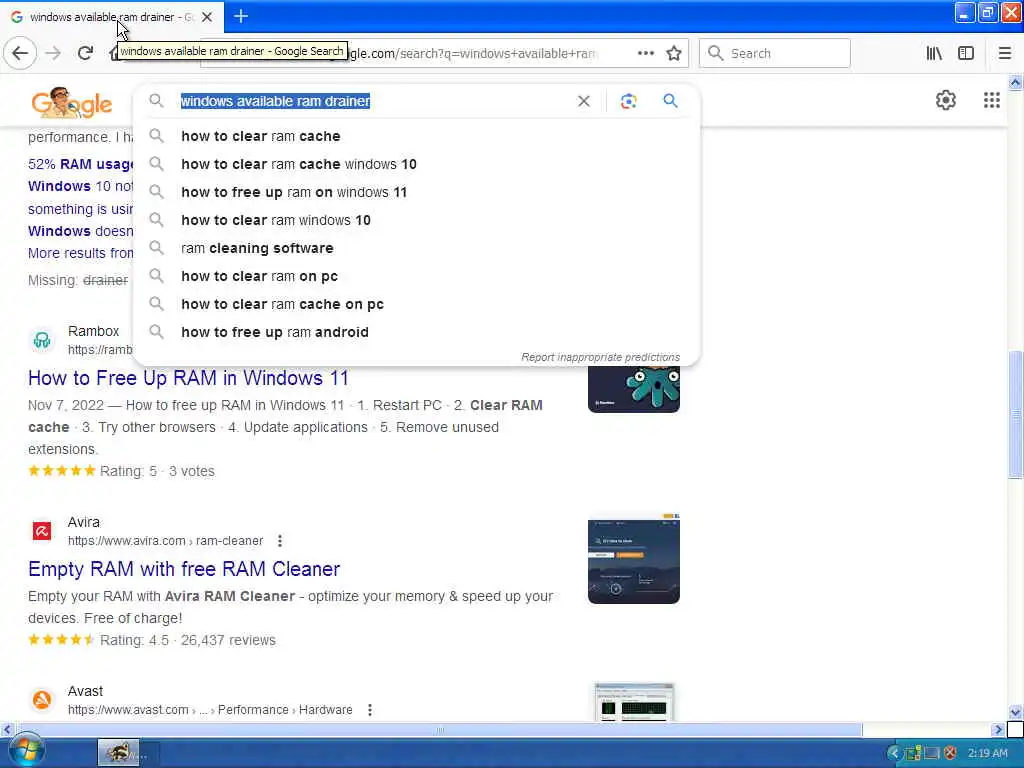Viewport: 1024px width, 768px height.
Task: Click the blue magnifier search button
Action: [x=671, y=101]
